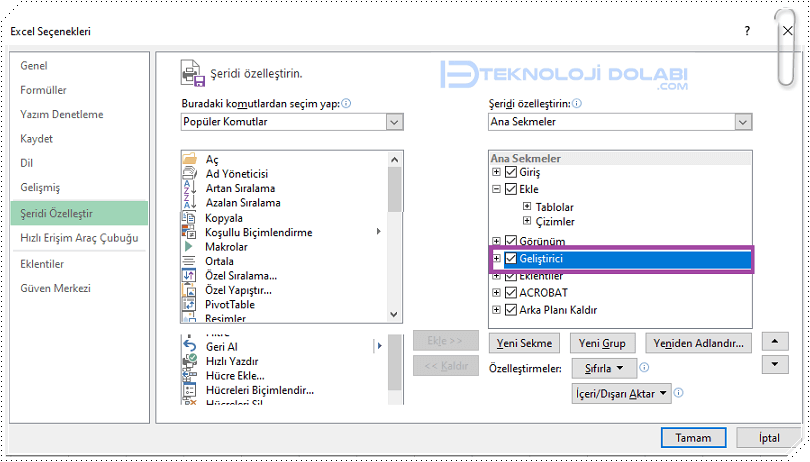The image size is (810, 462).
Task: Toggle the ACROBAT tab checkbox
Action: tap(512, 293)
